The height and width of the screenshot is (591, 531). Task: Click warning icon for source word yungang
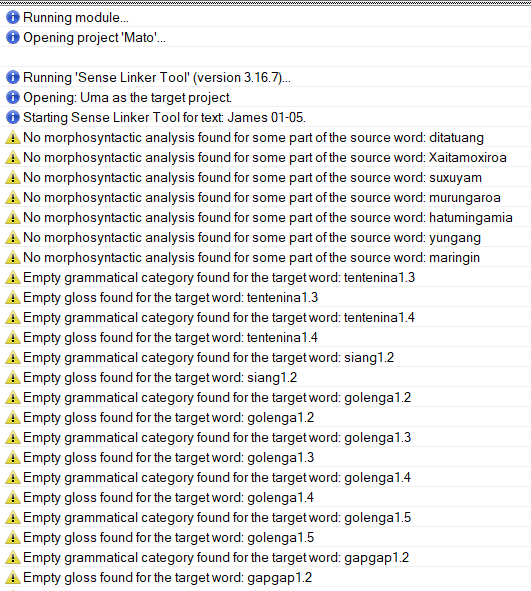(13, 237)
